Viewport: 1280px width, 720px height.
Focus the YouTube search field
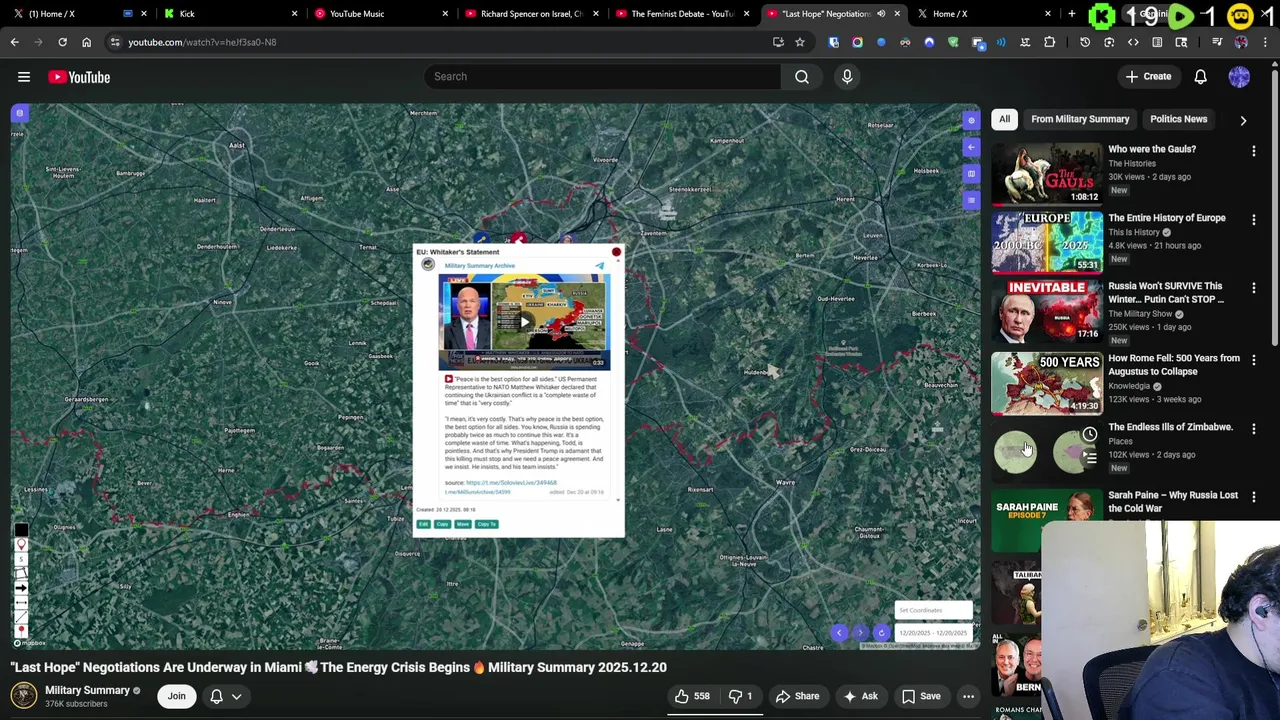602,77
